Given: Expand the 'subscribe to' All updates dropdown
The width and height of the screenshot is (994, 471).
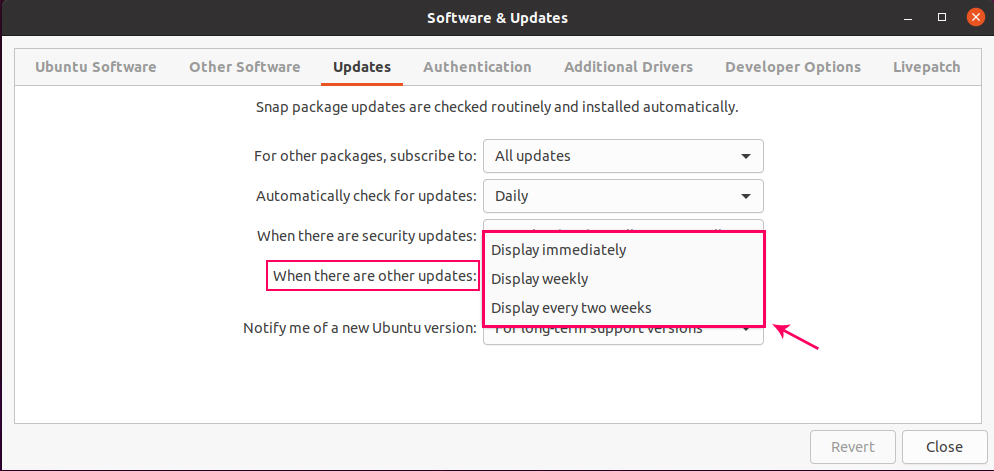Looking at the screenshot, I should [623, 156].
